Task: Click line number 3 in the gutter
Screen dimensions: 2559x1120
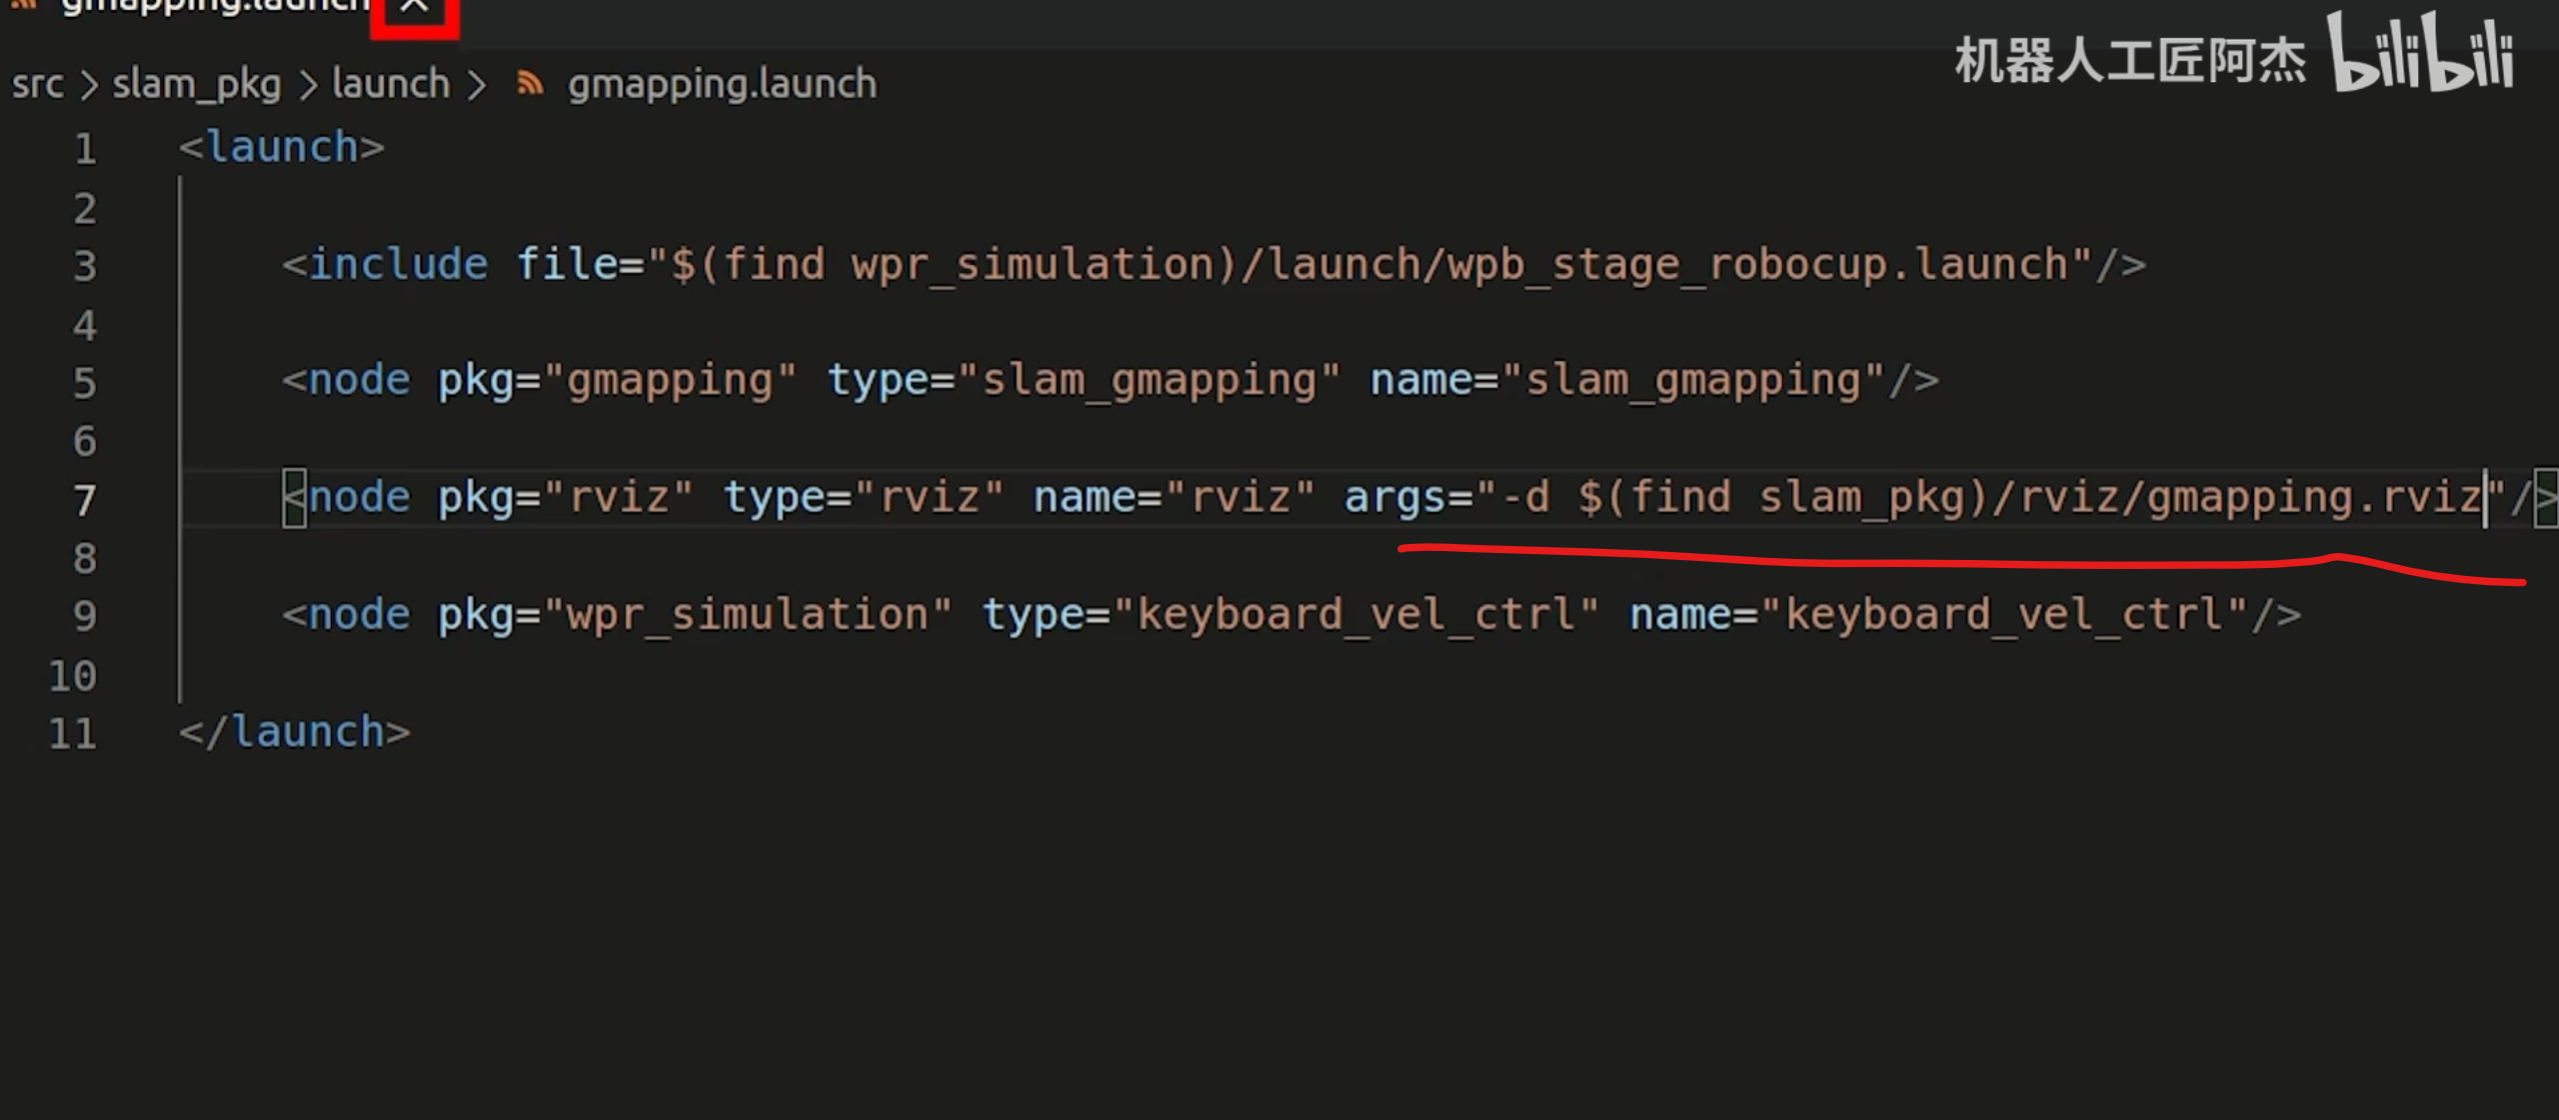Action: 85,266
